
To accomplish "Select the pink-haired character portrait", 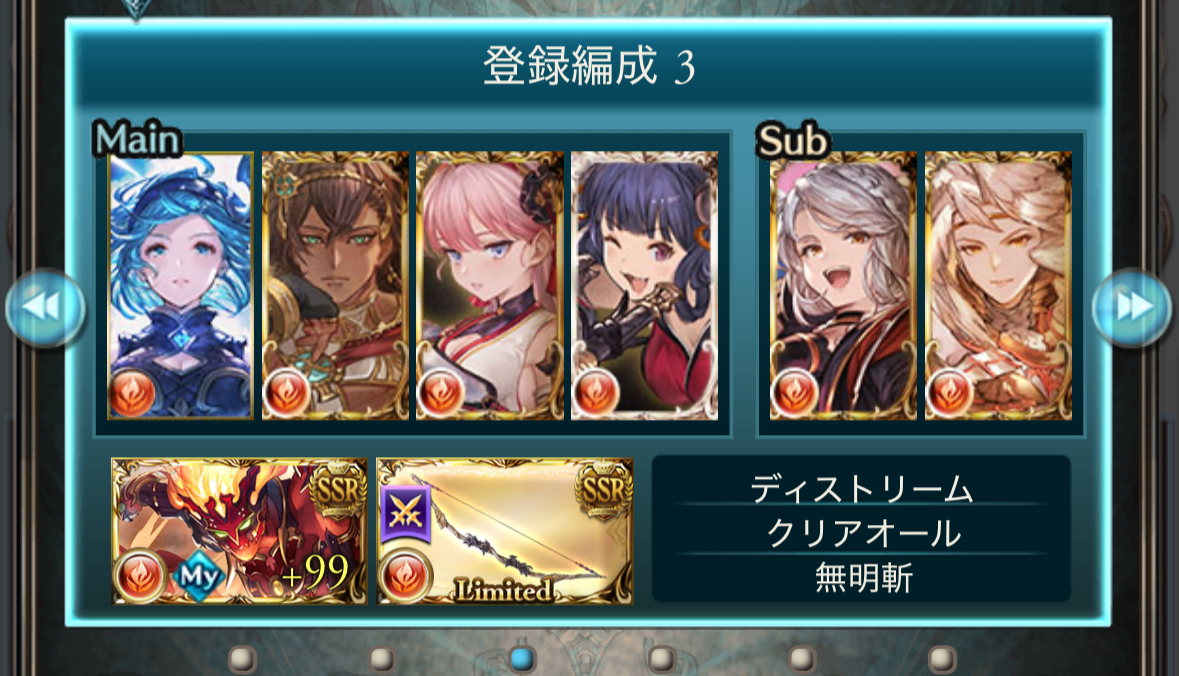I will click(x=489, y=286).
